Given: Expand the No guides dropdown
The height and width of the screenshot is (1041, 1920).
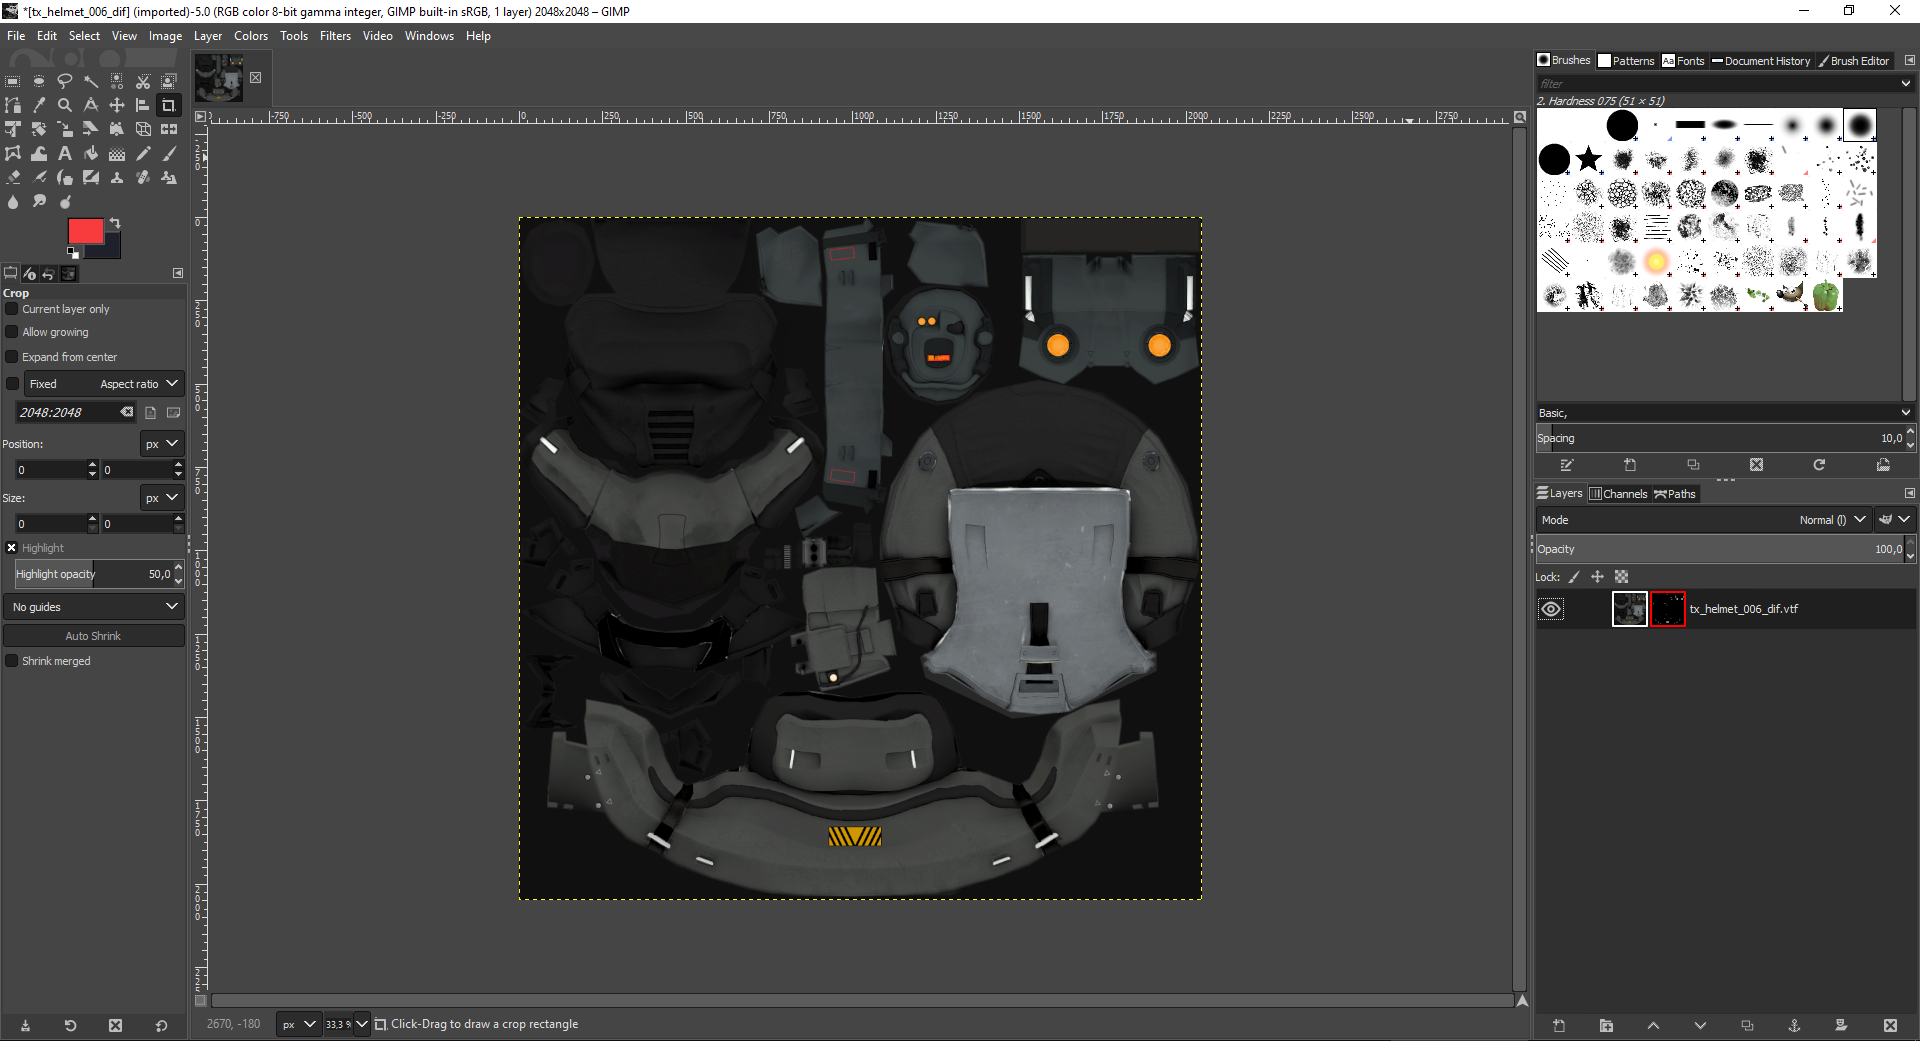Looking at the screenshot, I should click(x=94, y=607).
